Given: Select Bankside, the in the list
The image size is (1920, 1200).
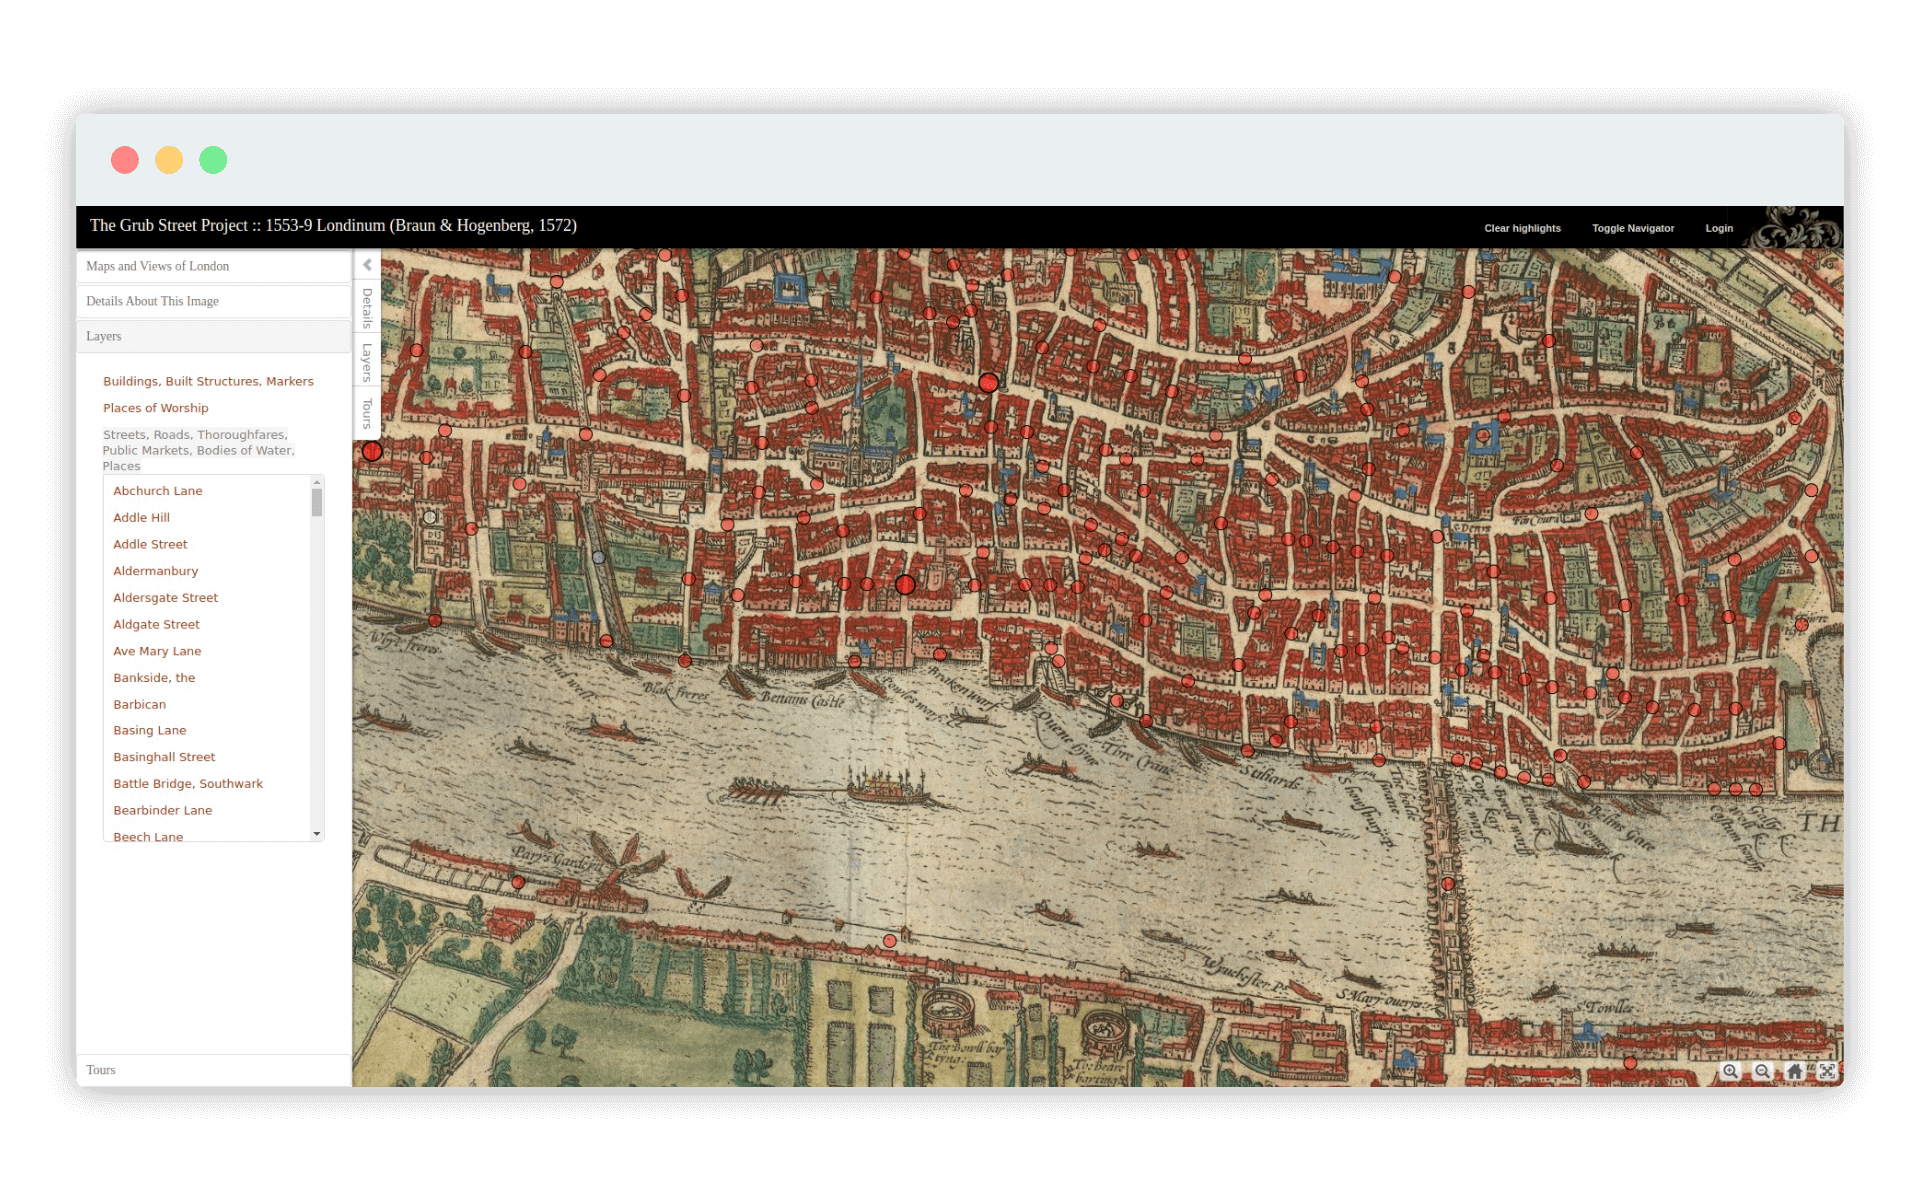Looking at the screenshot, I should click(154, 678).
